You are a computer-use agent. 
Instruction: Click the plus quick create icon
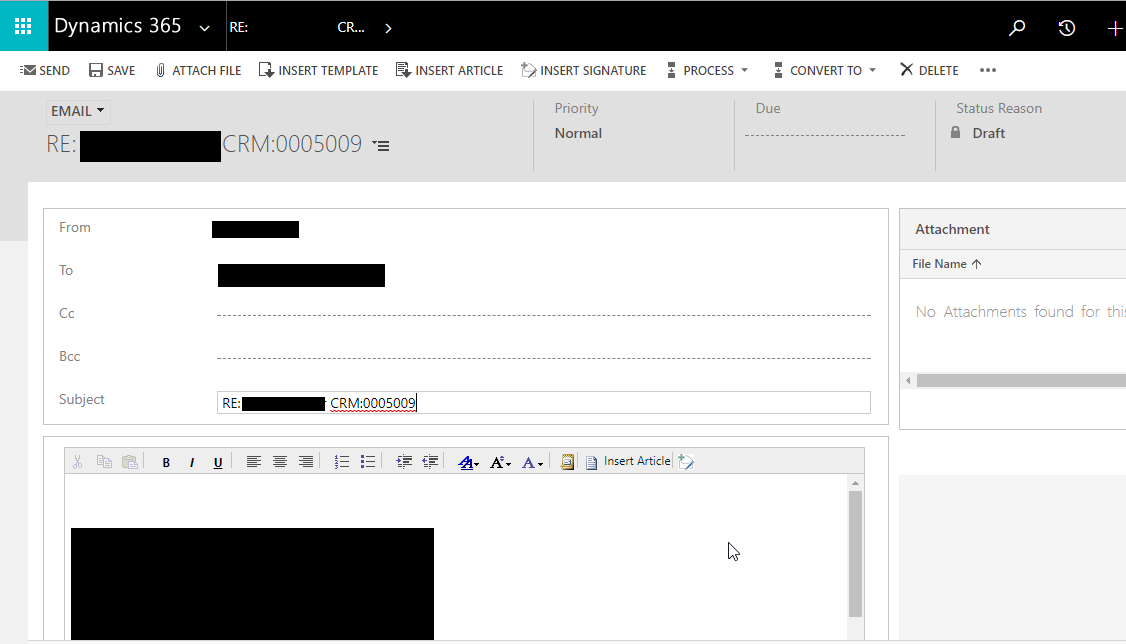coord(1115,28)
